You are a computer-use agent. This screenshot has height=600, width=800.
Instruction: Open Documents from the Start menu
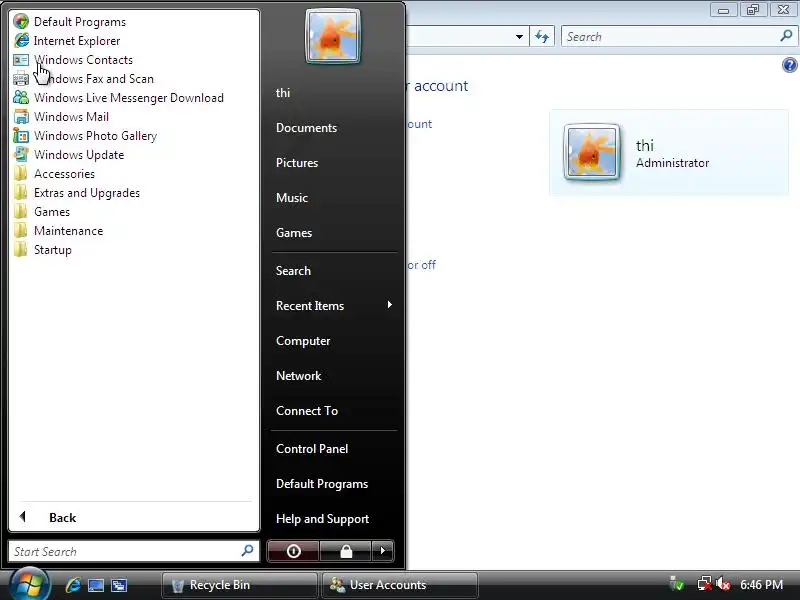point(306,128)
